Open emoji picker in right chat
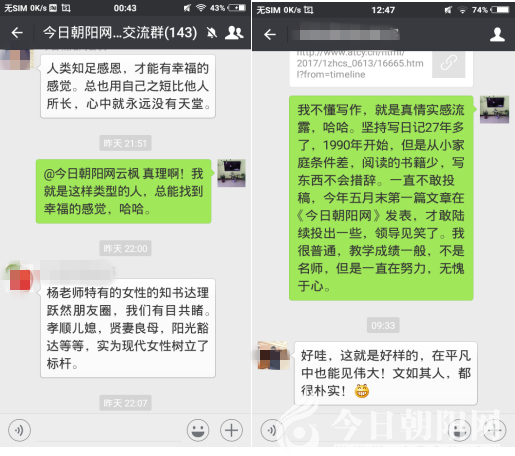515x456 pixels. pyautogui.click(x=460, y=430)
